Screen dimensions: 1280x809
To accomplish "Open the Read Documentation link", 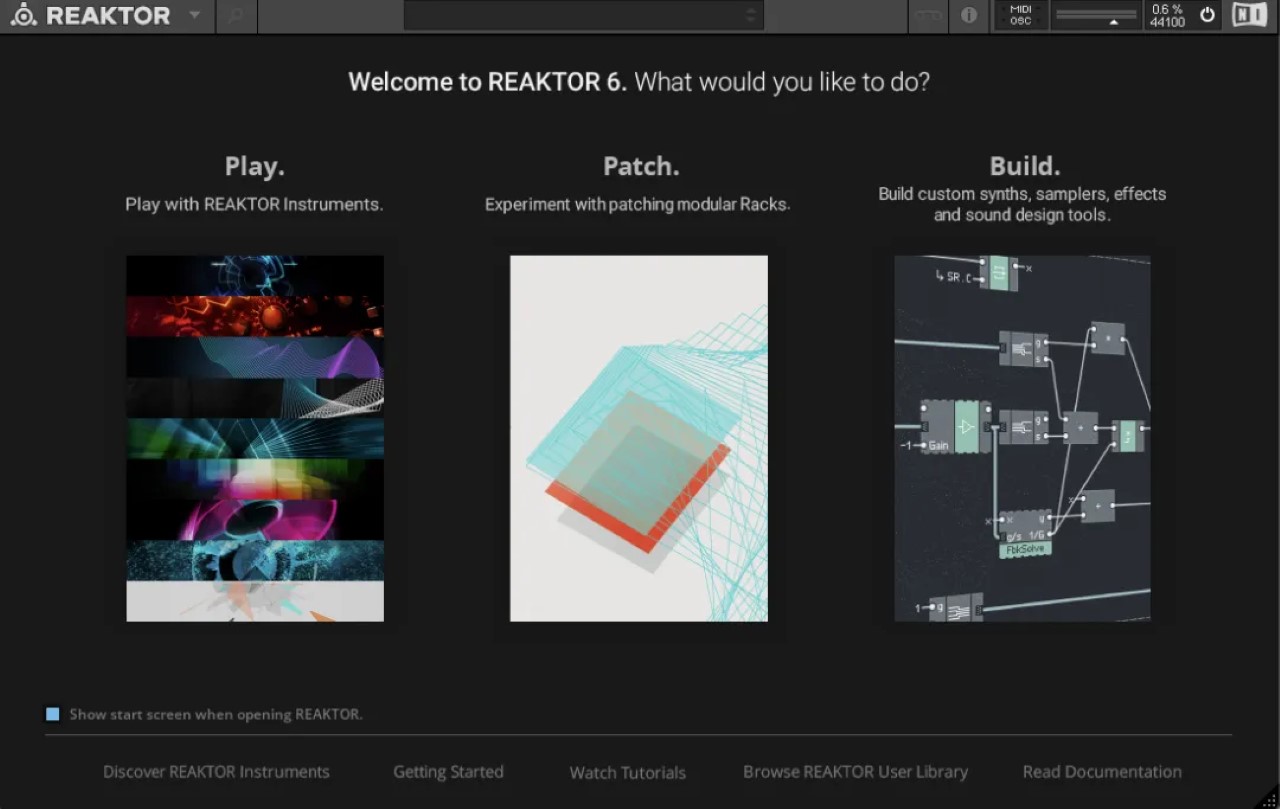I will point(1102,772).
